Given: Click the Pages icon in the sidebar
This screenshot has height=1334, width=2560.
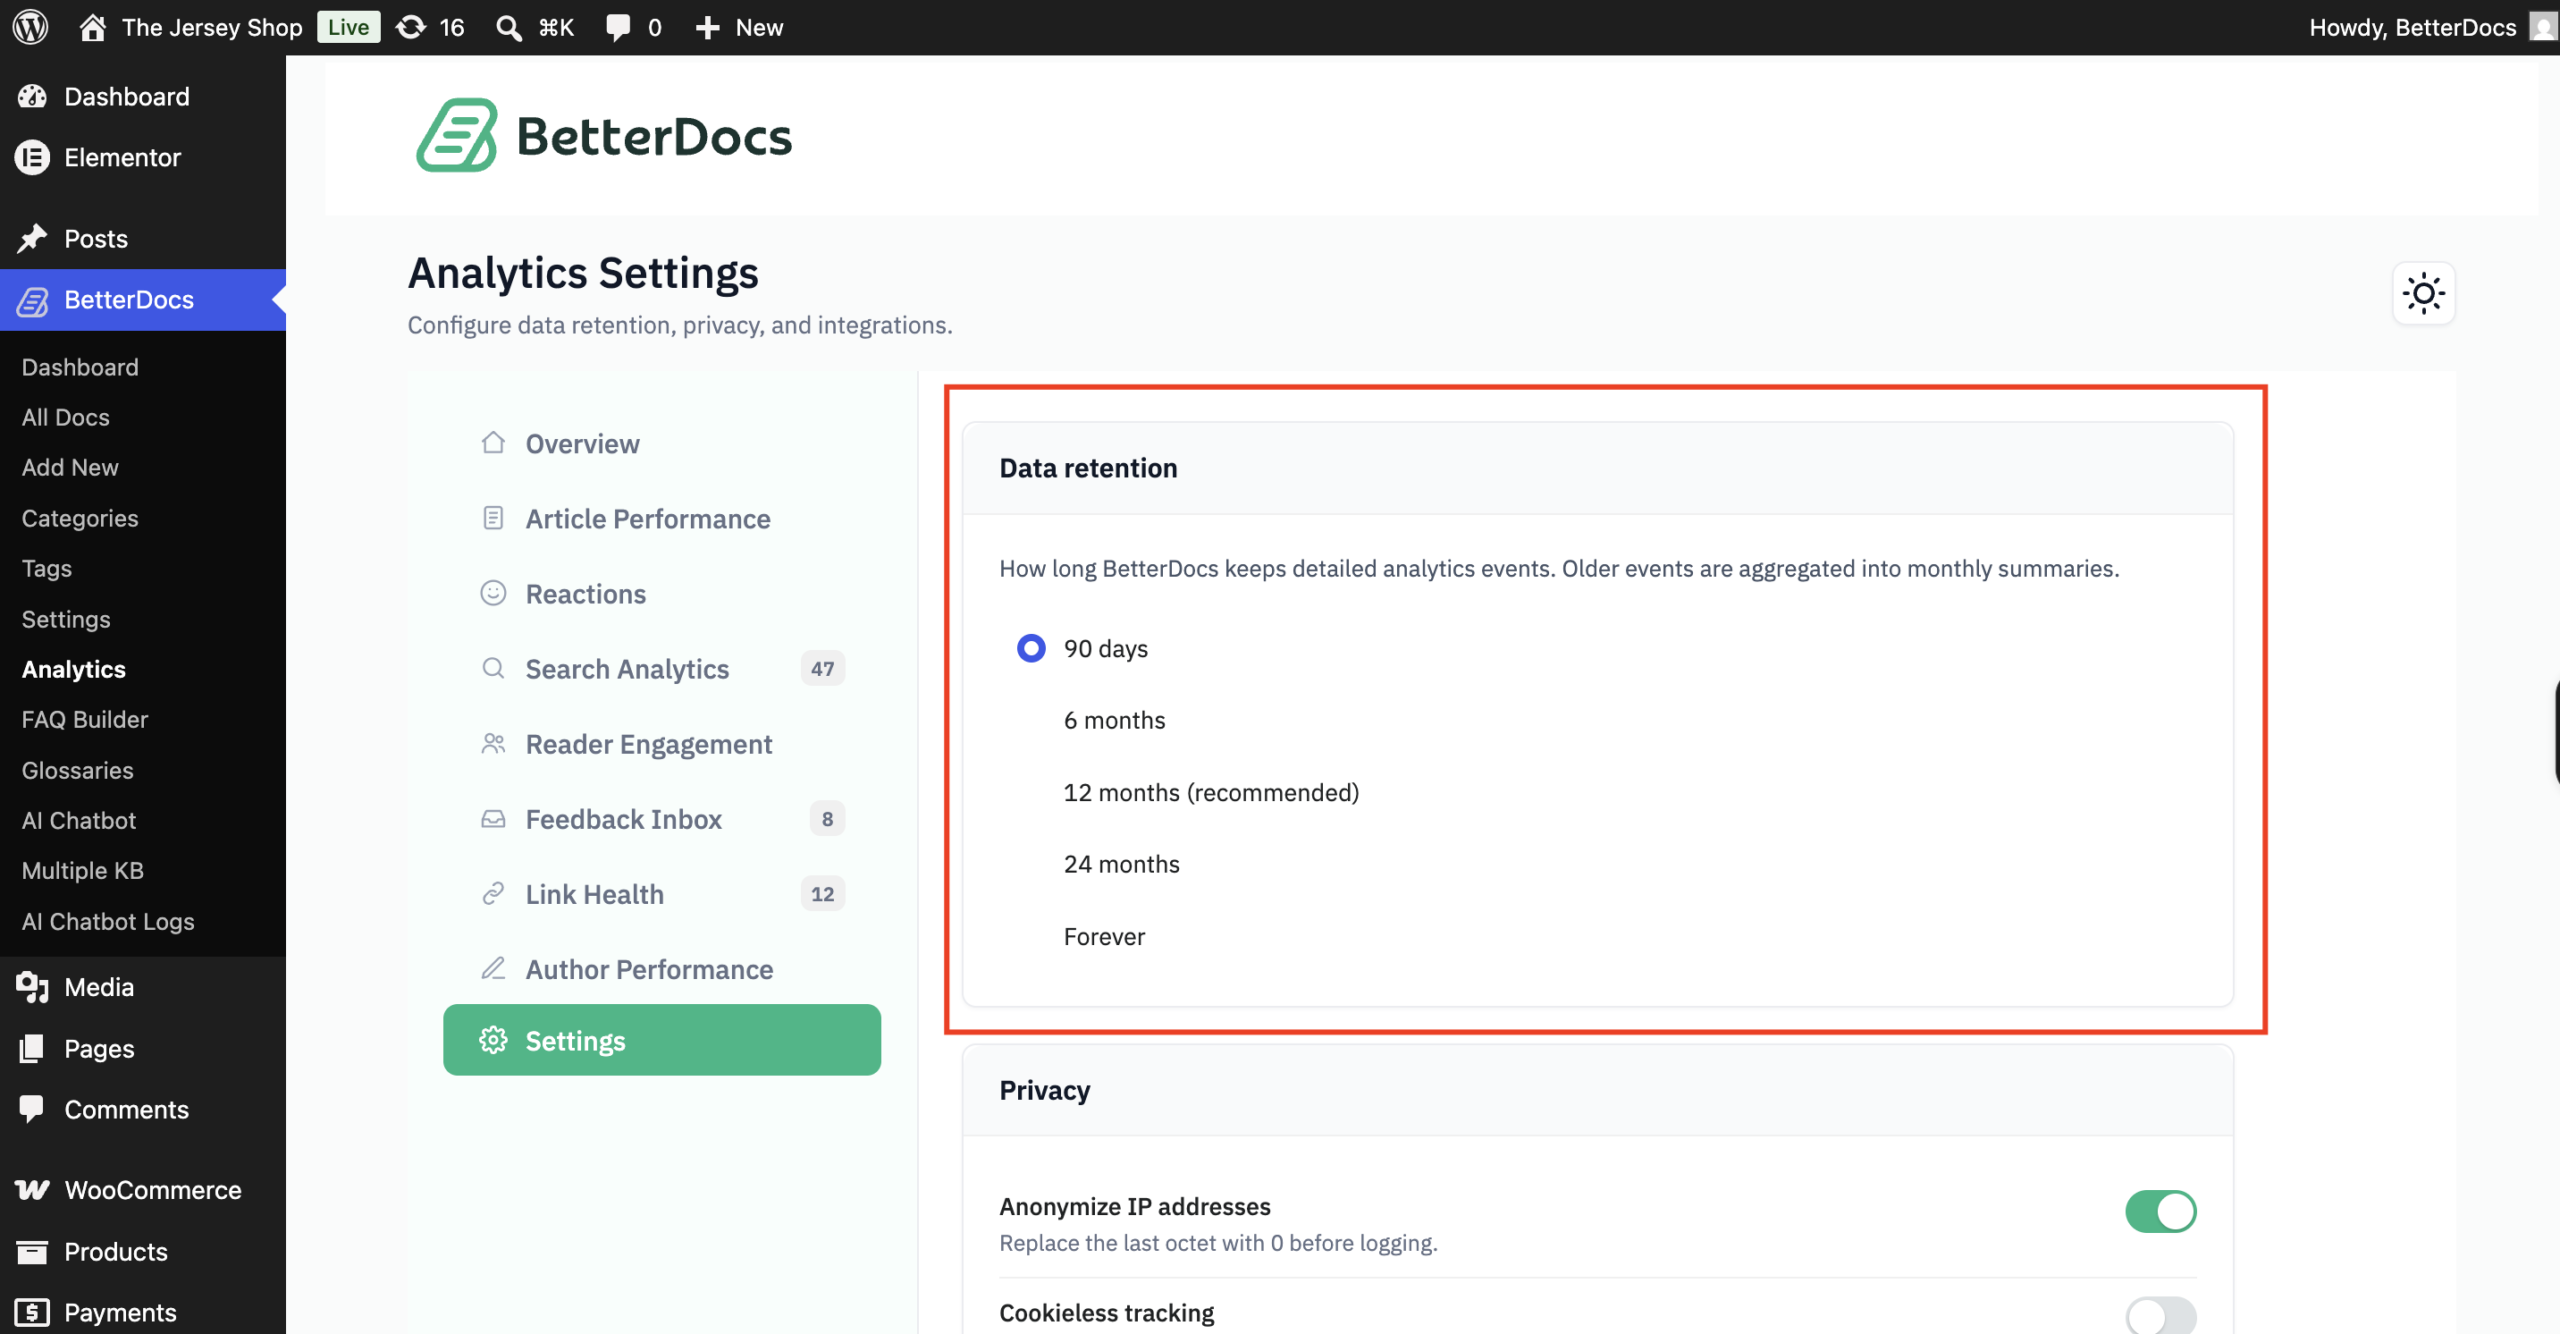Looking at the screenshot, I should [32, 1048].
